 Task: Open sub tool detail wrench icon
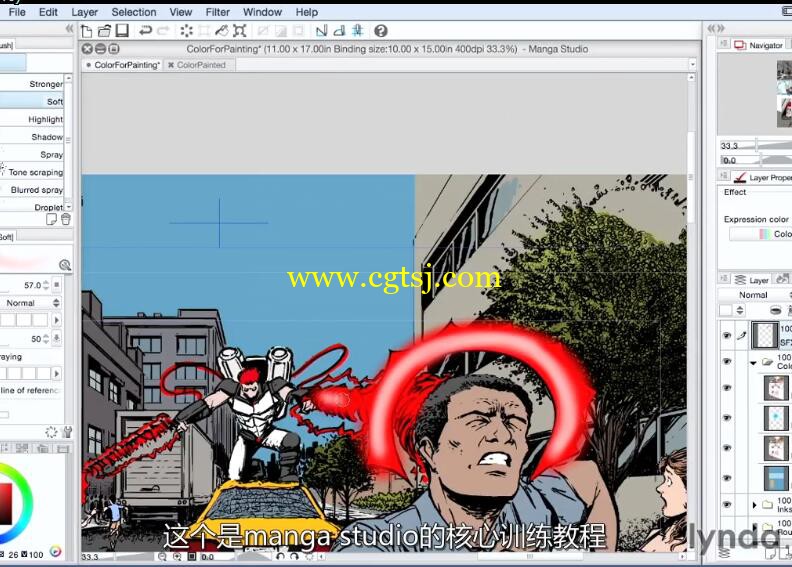[67, 432]
